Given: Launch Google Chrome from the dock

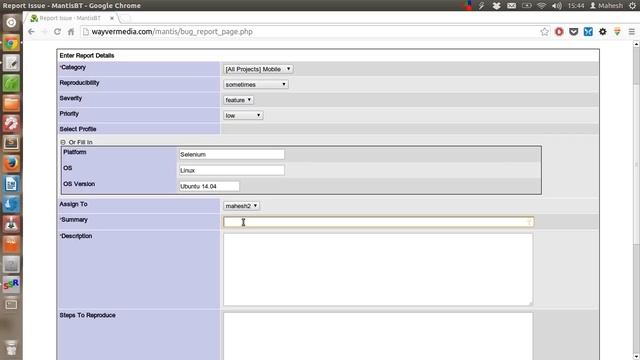Looking at the screenshot, I should click(11, 43).
